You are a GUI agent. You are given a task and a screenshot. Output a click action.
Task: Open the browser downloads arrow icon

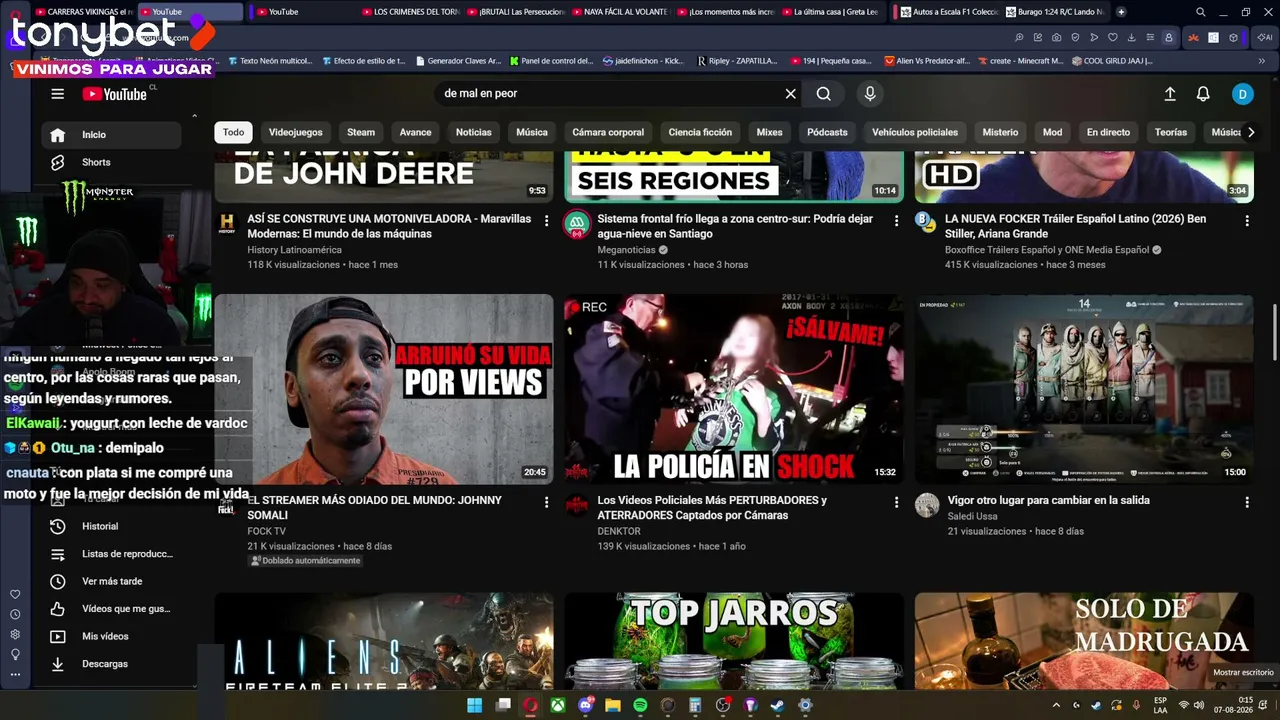click(x=1132, y=38)
